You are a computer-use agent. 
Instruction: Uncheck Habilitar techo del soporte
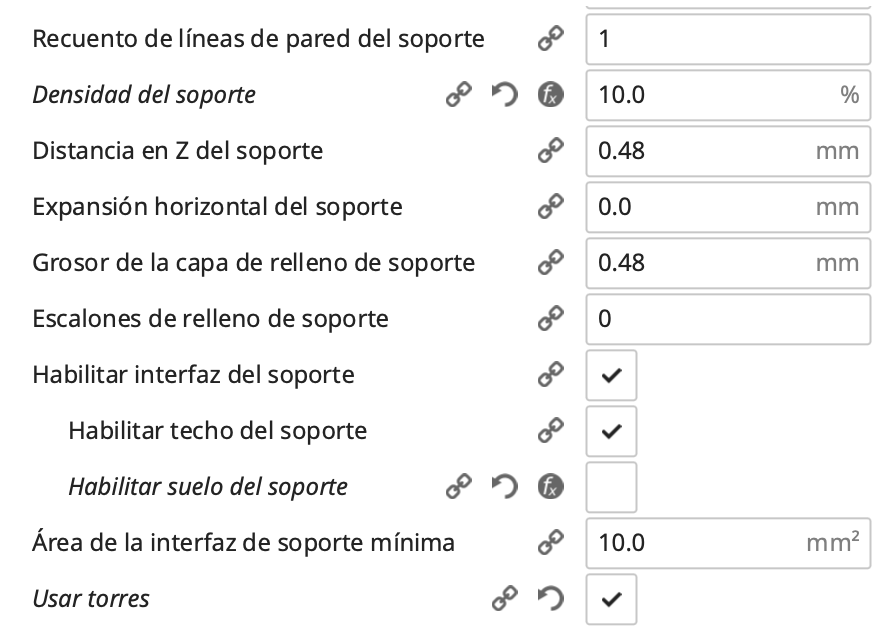pos(611,431)
